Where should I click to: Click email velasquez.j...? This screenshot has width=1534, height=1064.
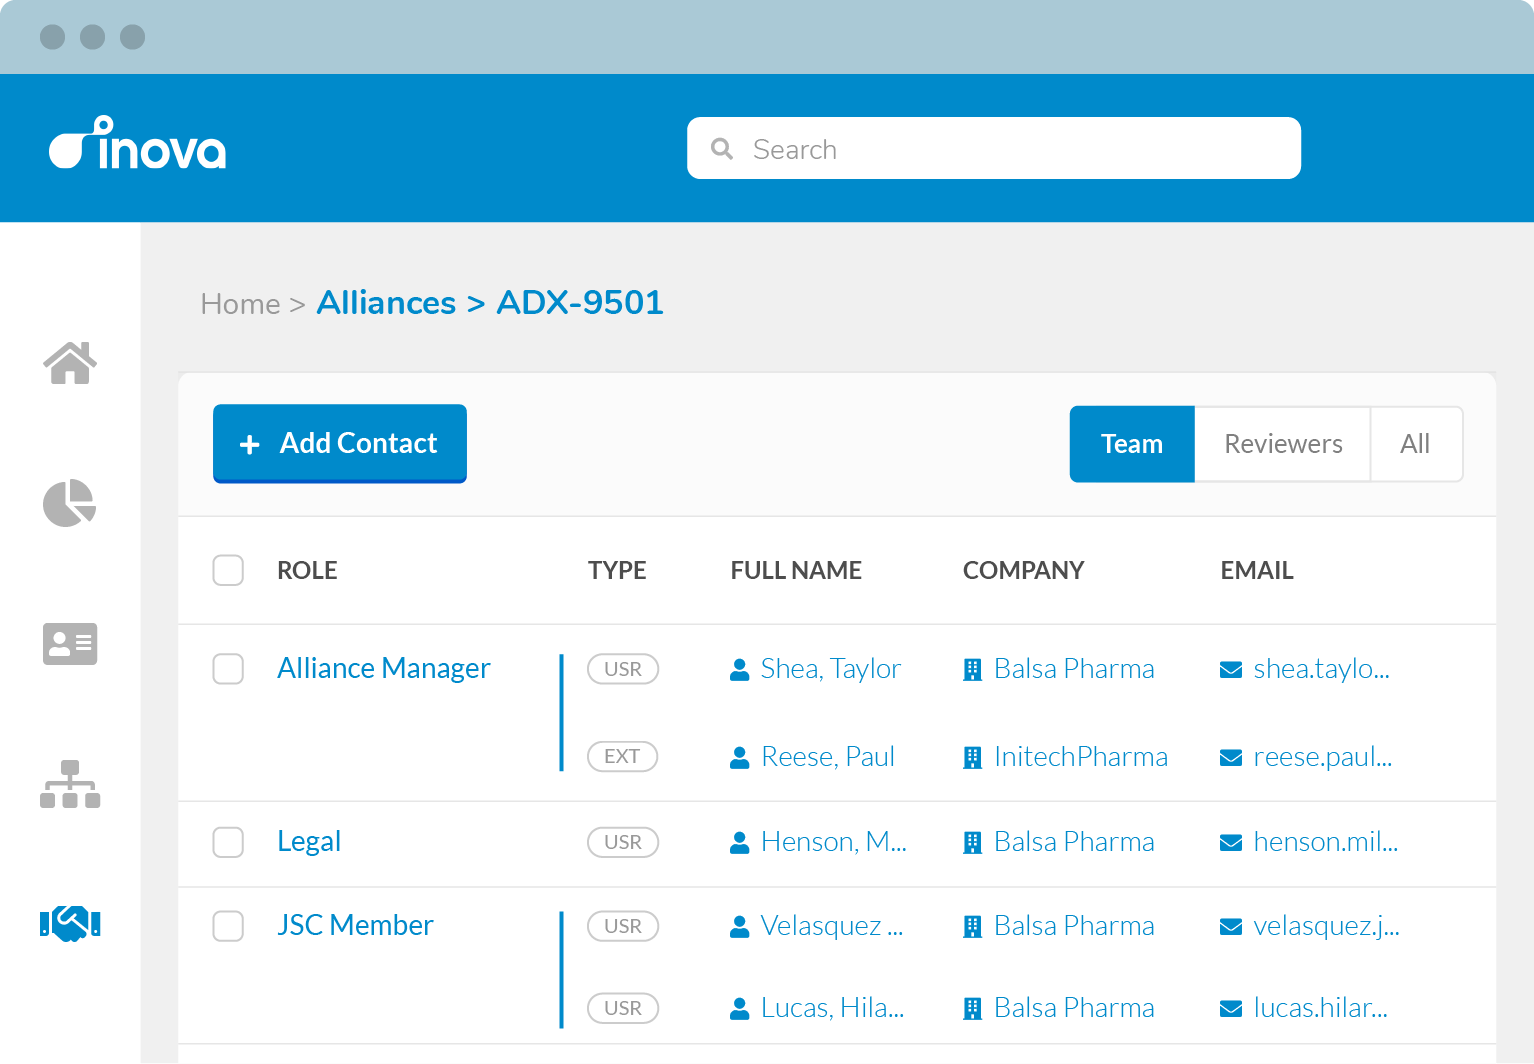coord(1327,926)
